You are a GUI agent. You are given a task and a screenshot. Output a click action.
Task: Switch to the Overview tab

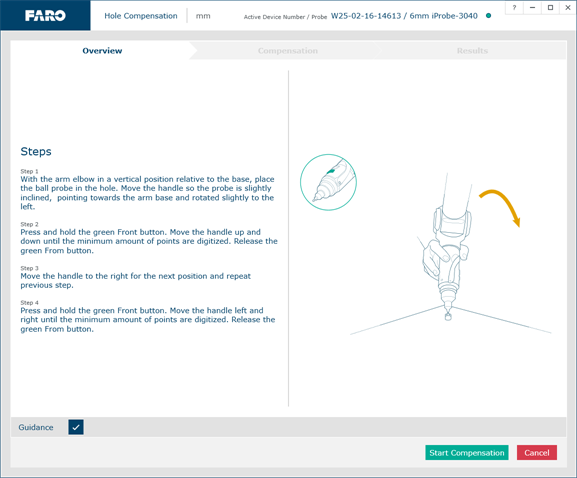point(102,51)
